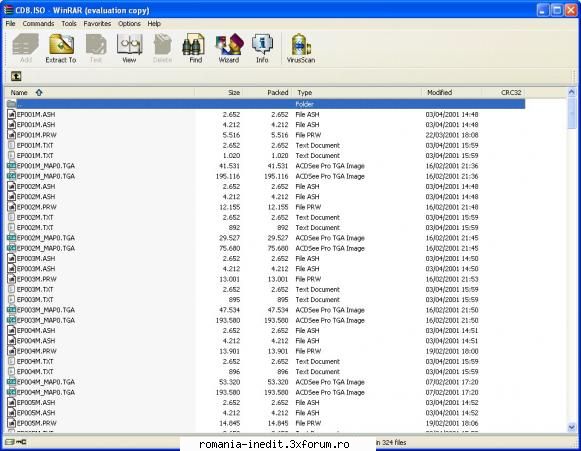The width and height of the screenshot is (581, 451).
Task: Click the EP003M.PRW file icon
Action: 11,279
